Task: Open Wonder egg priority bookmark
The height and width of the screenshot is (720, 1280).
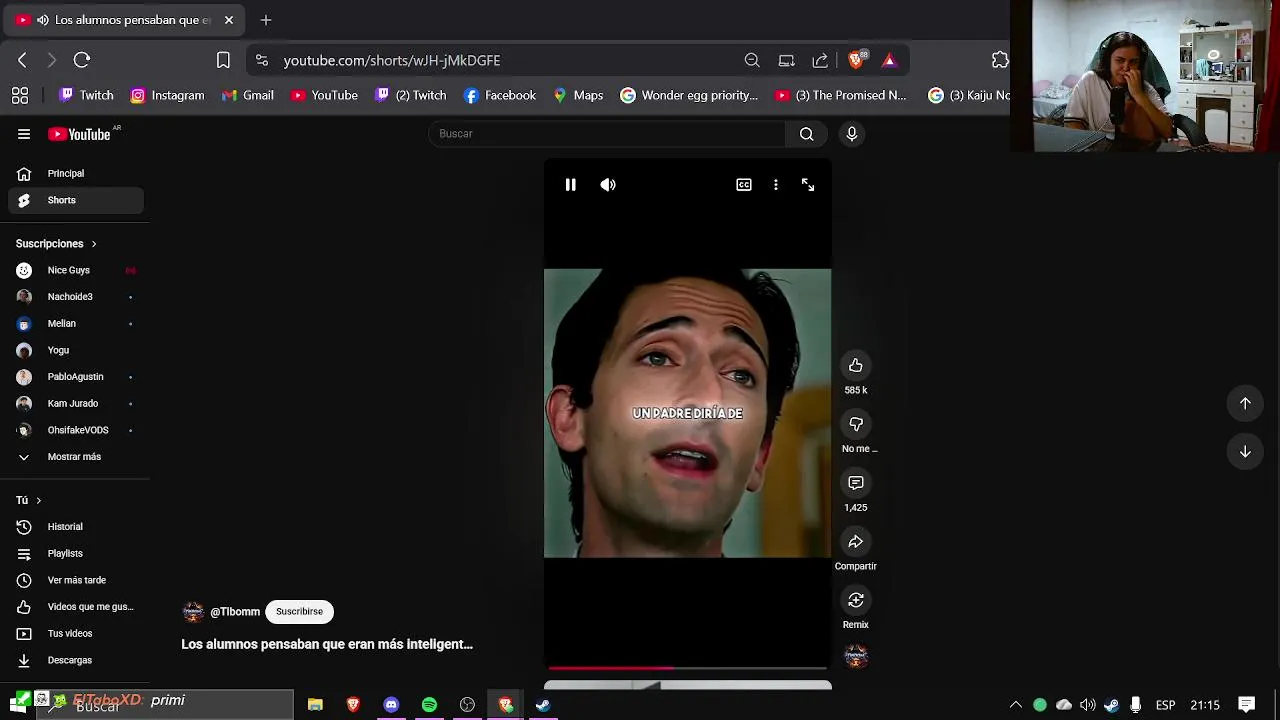Action: (689, 95)
